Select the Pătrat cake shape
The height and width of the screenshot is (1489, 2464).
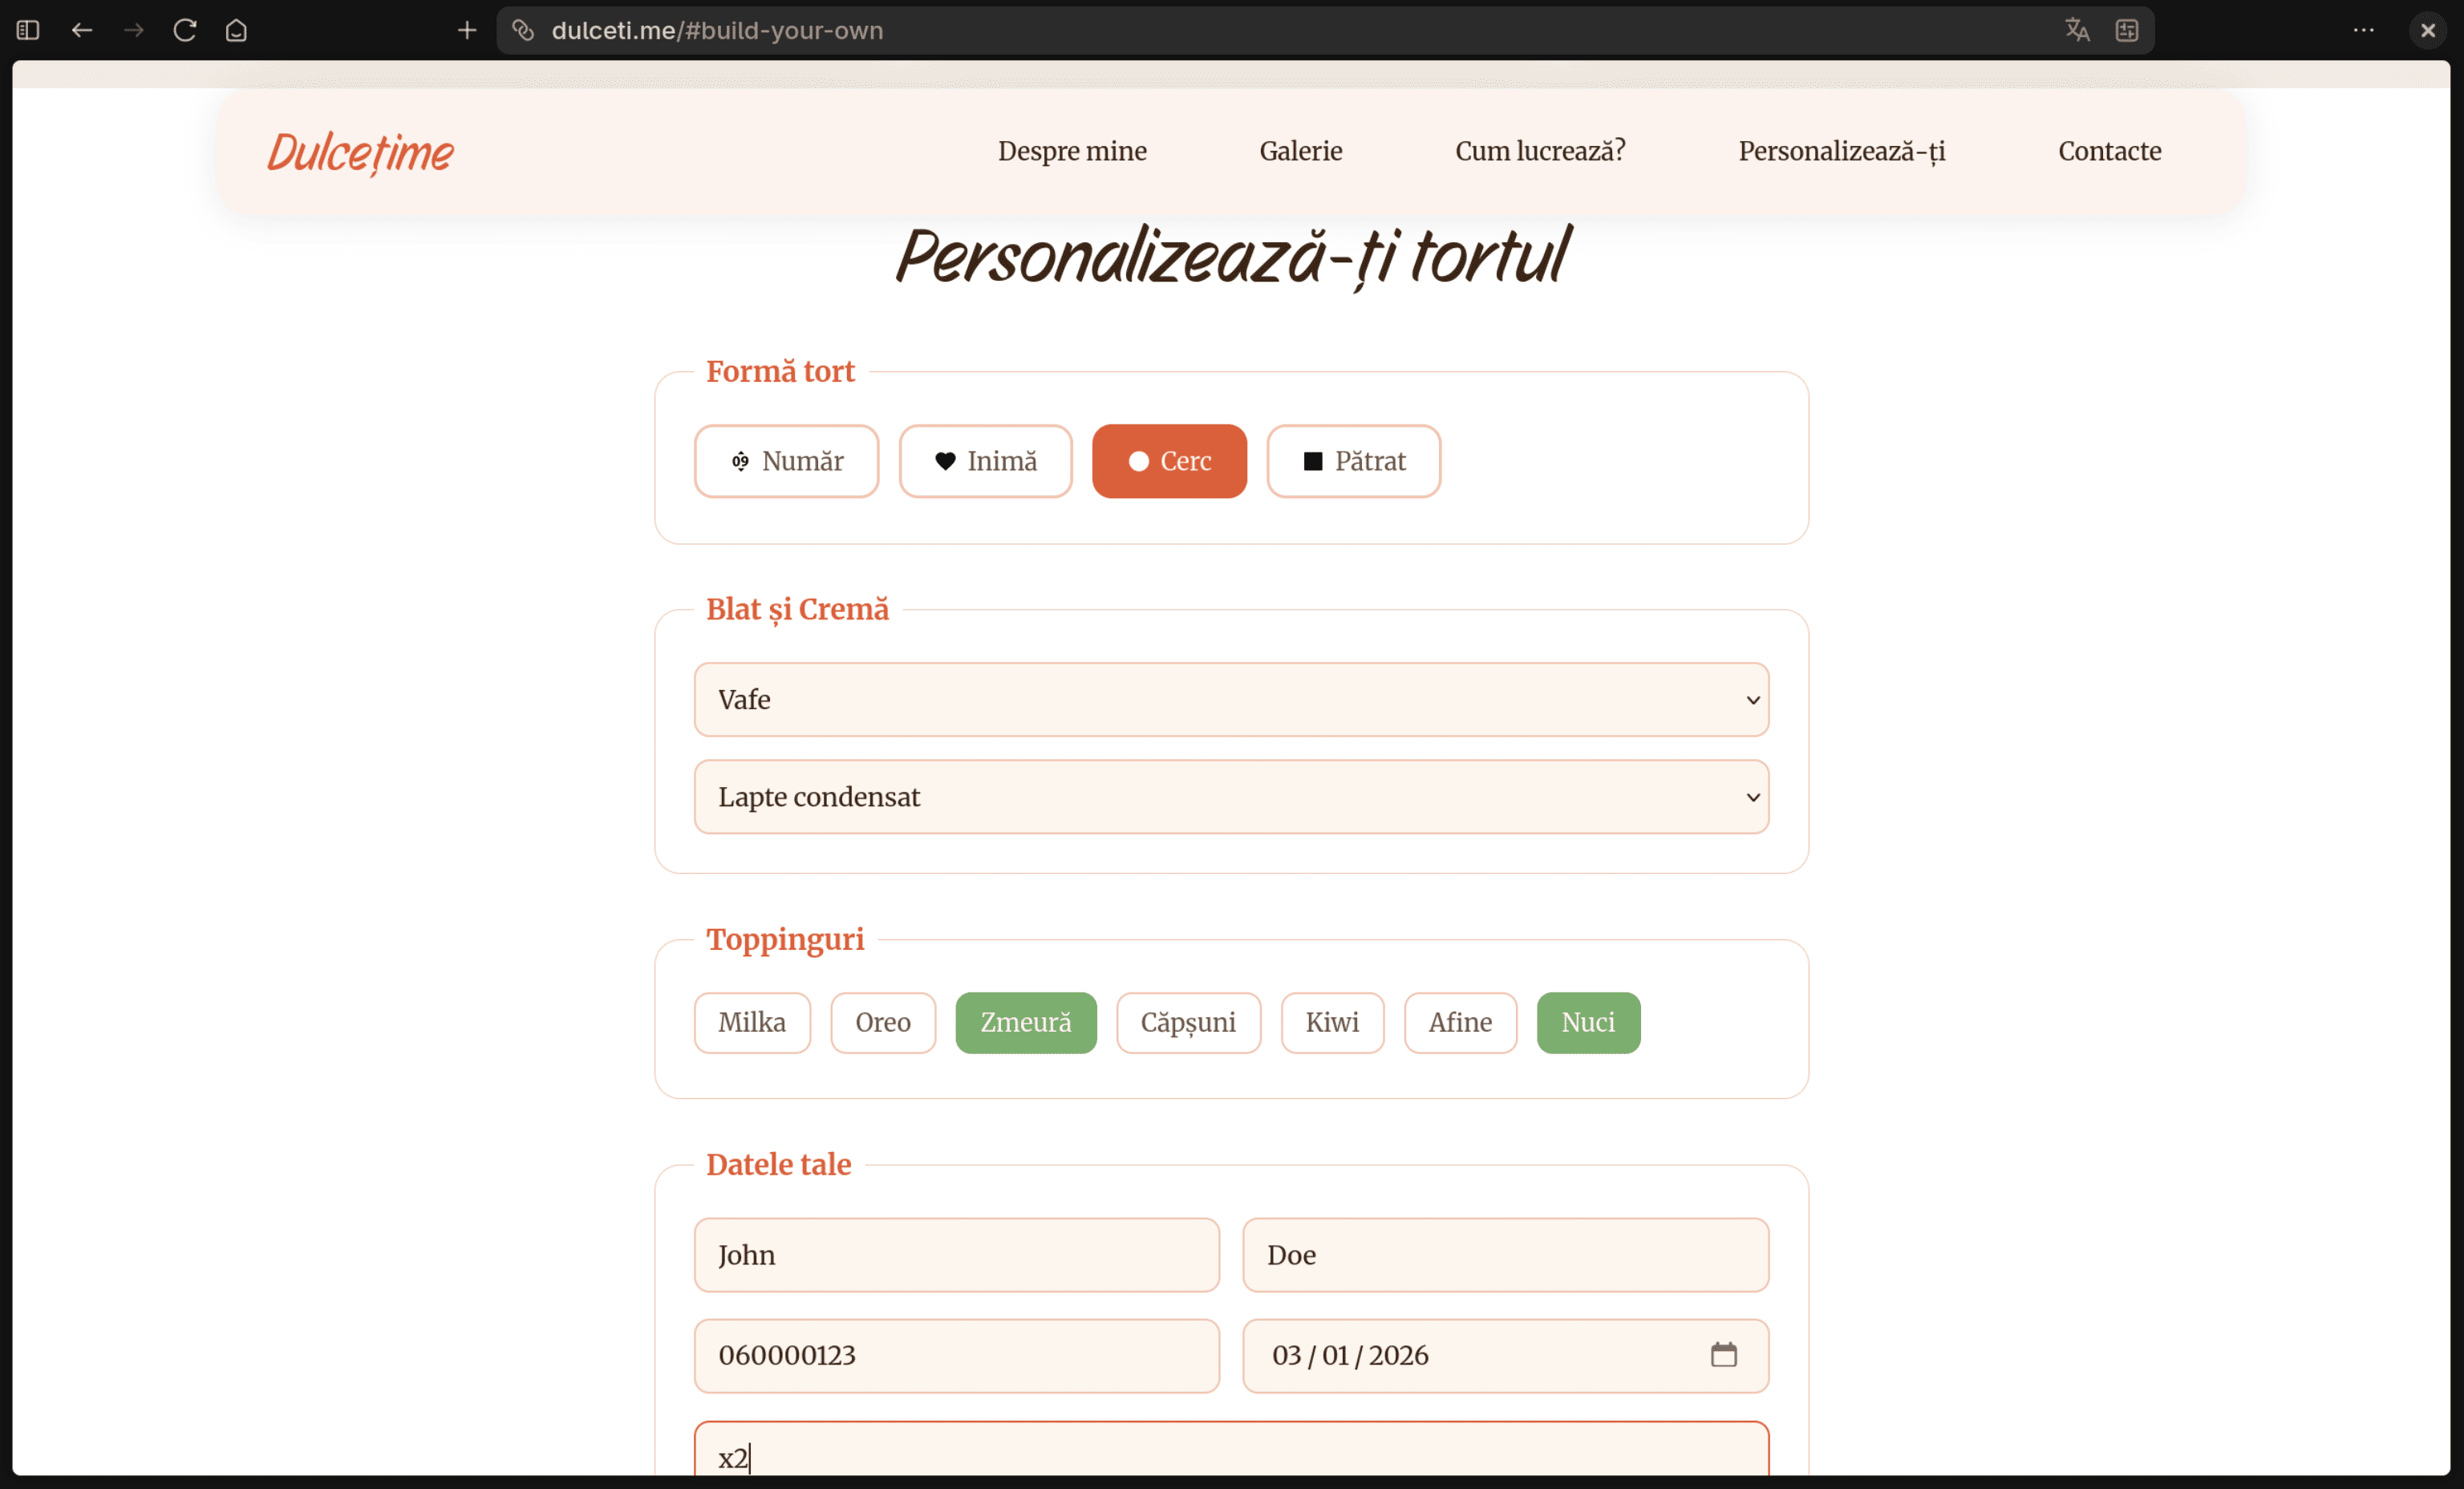click(x=1353, y=461)
